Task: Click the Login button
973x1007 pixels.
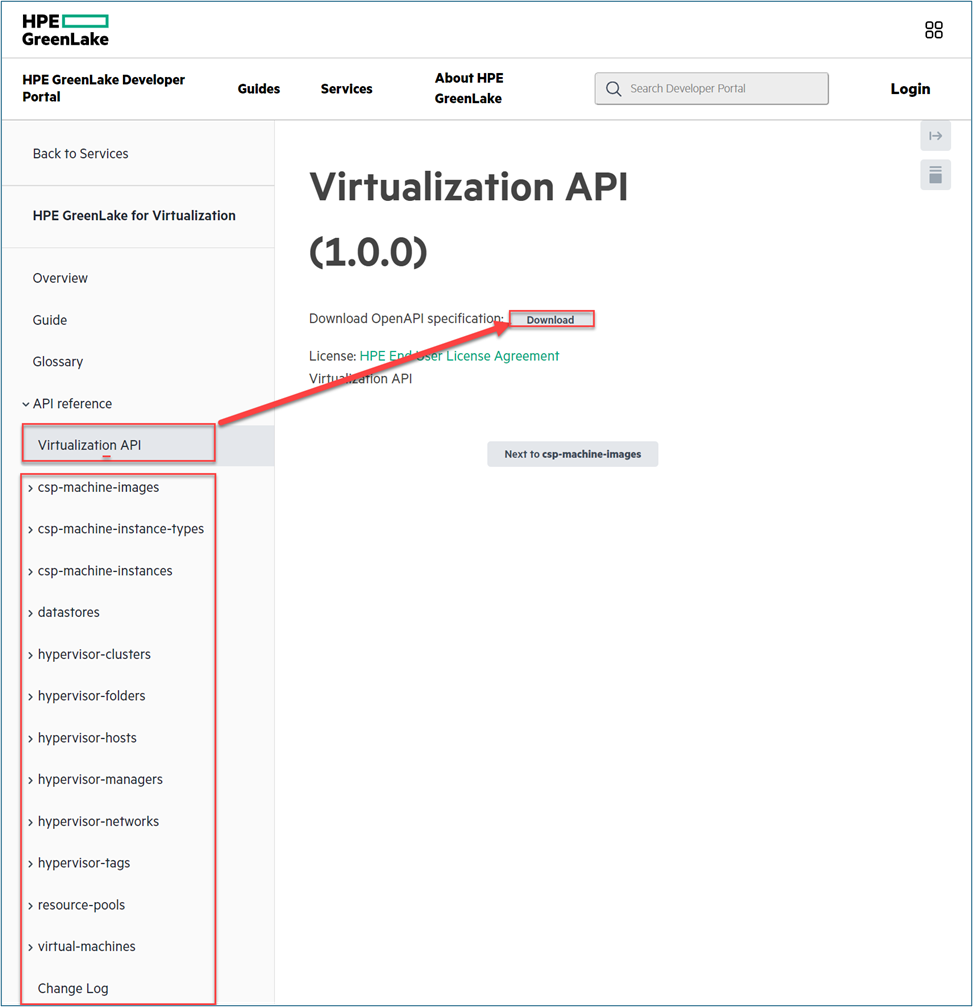Action: (910, 89)
